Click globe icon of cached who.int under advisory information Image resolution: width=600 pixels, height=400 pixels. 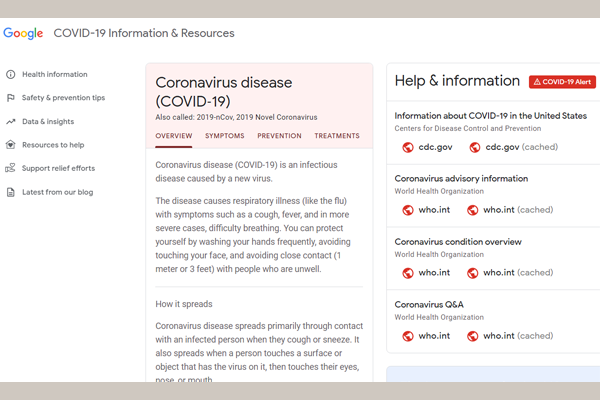pos(473,210)
